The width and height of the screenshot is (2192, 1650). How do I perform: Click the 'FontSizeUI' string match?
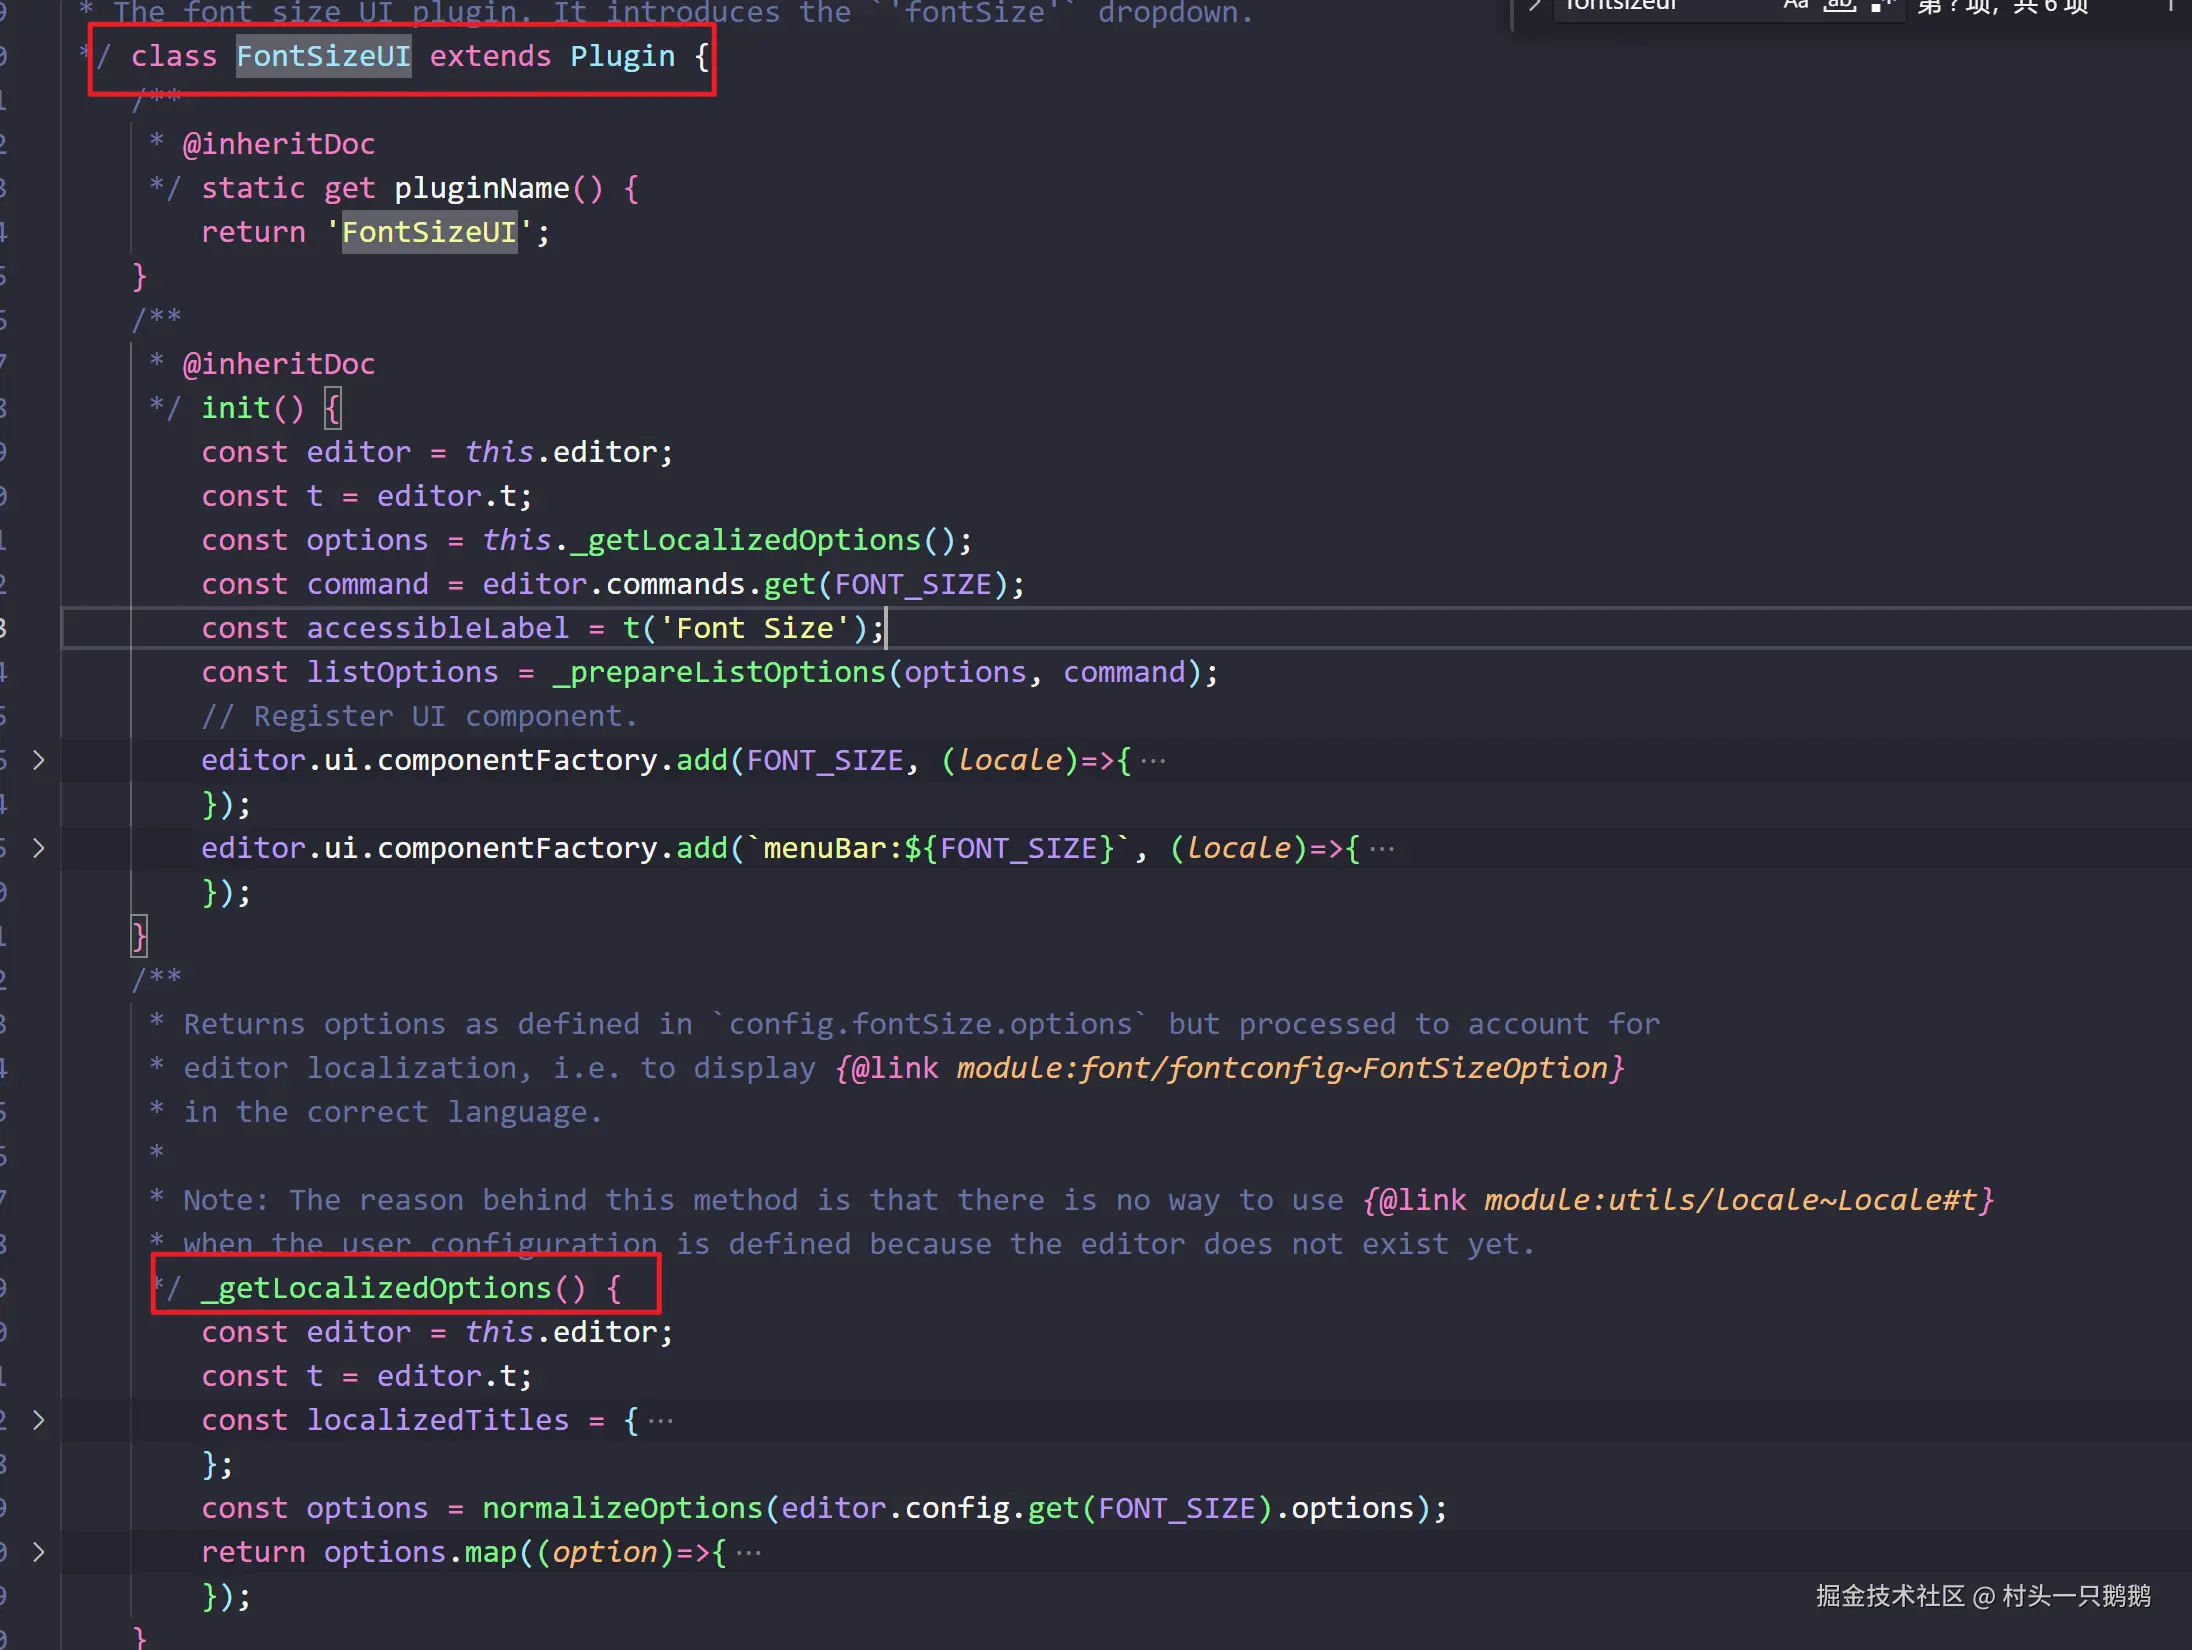429,232
